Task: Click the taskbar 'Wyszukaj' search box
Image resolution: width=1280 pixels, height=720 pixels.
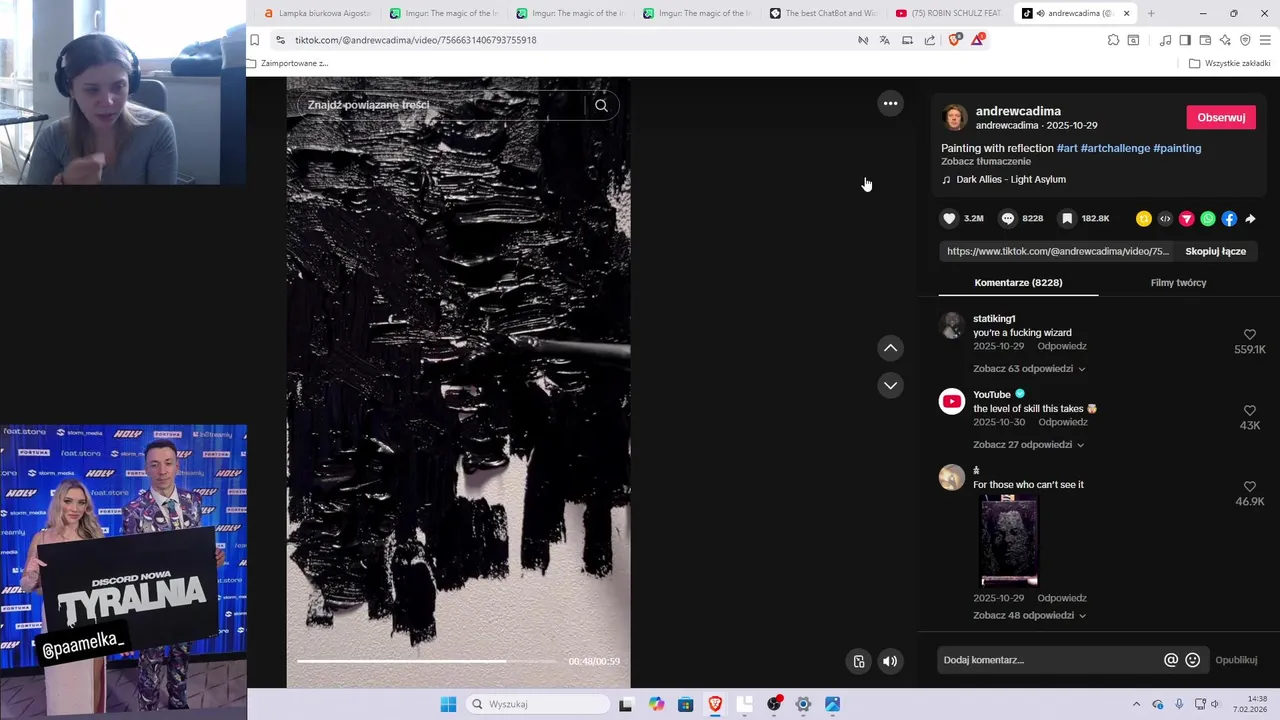Action: pyautogui.click(x=538, y=704)
